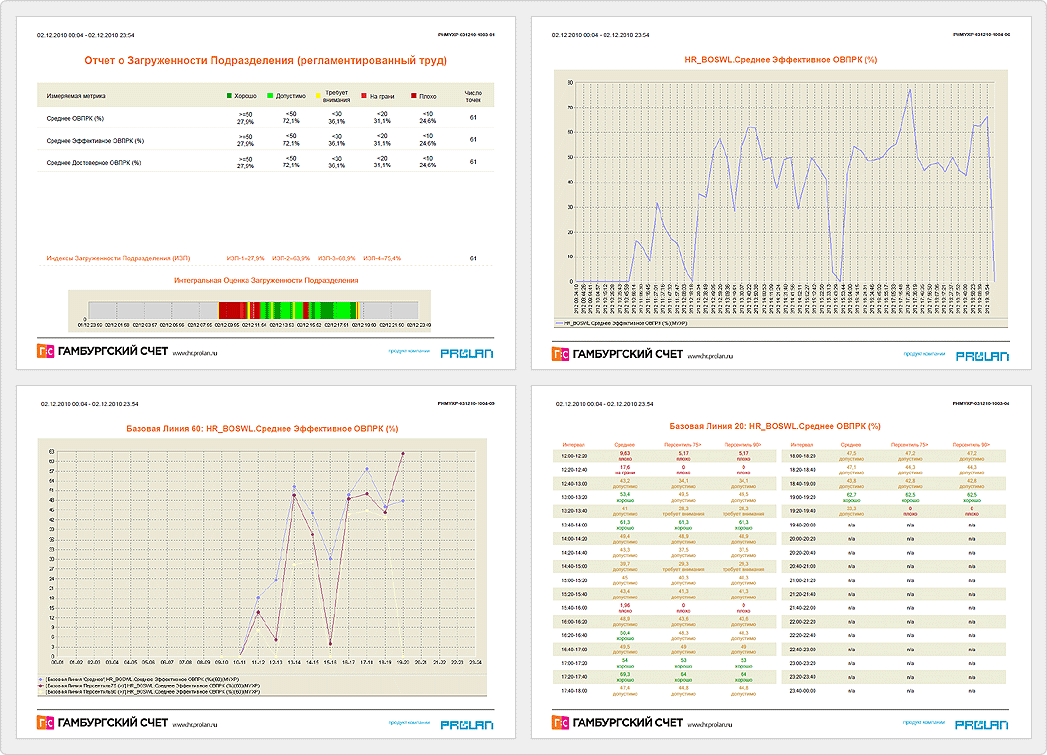
Task: Click the red На грани legend swatch
Action: pyautogui.click(x=365, y=97)
